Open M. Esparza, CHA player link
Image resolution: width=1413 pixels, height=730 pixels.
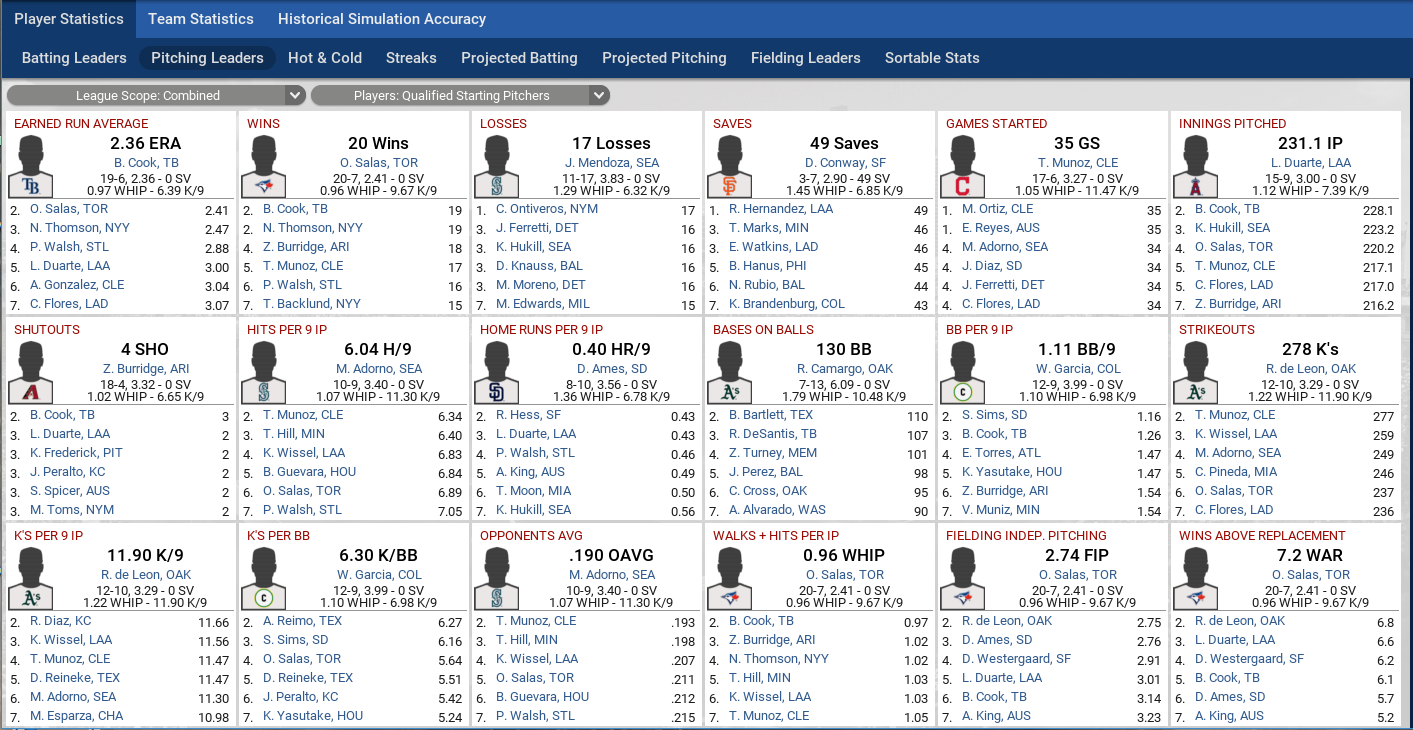pyautogui.click(x=77, y=716)
